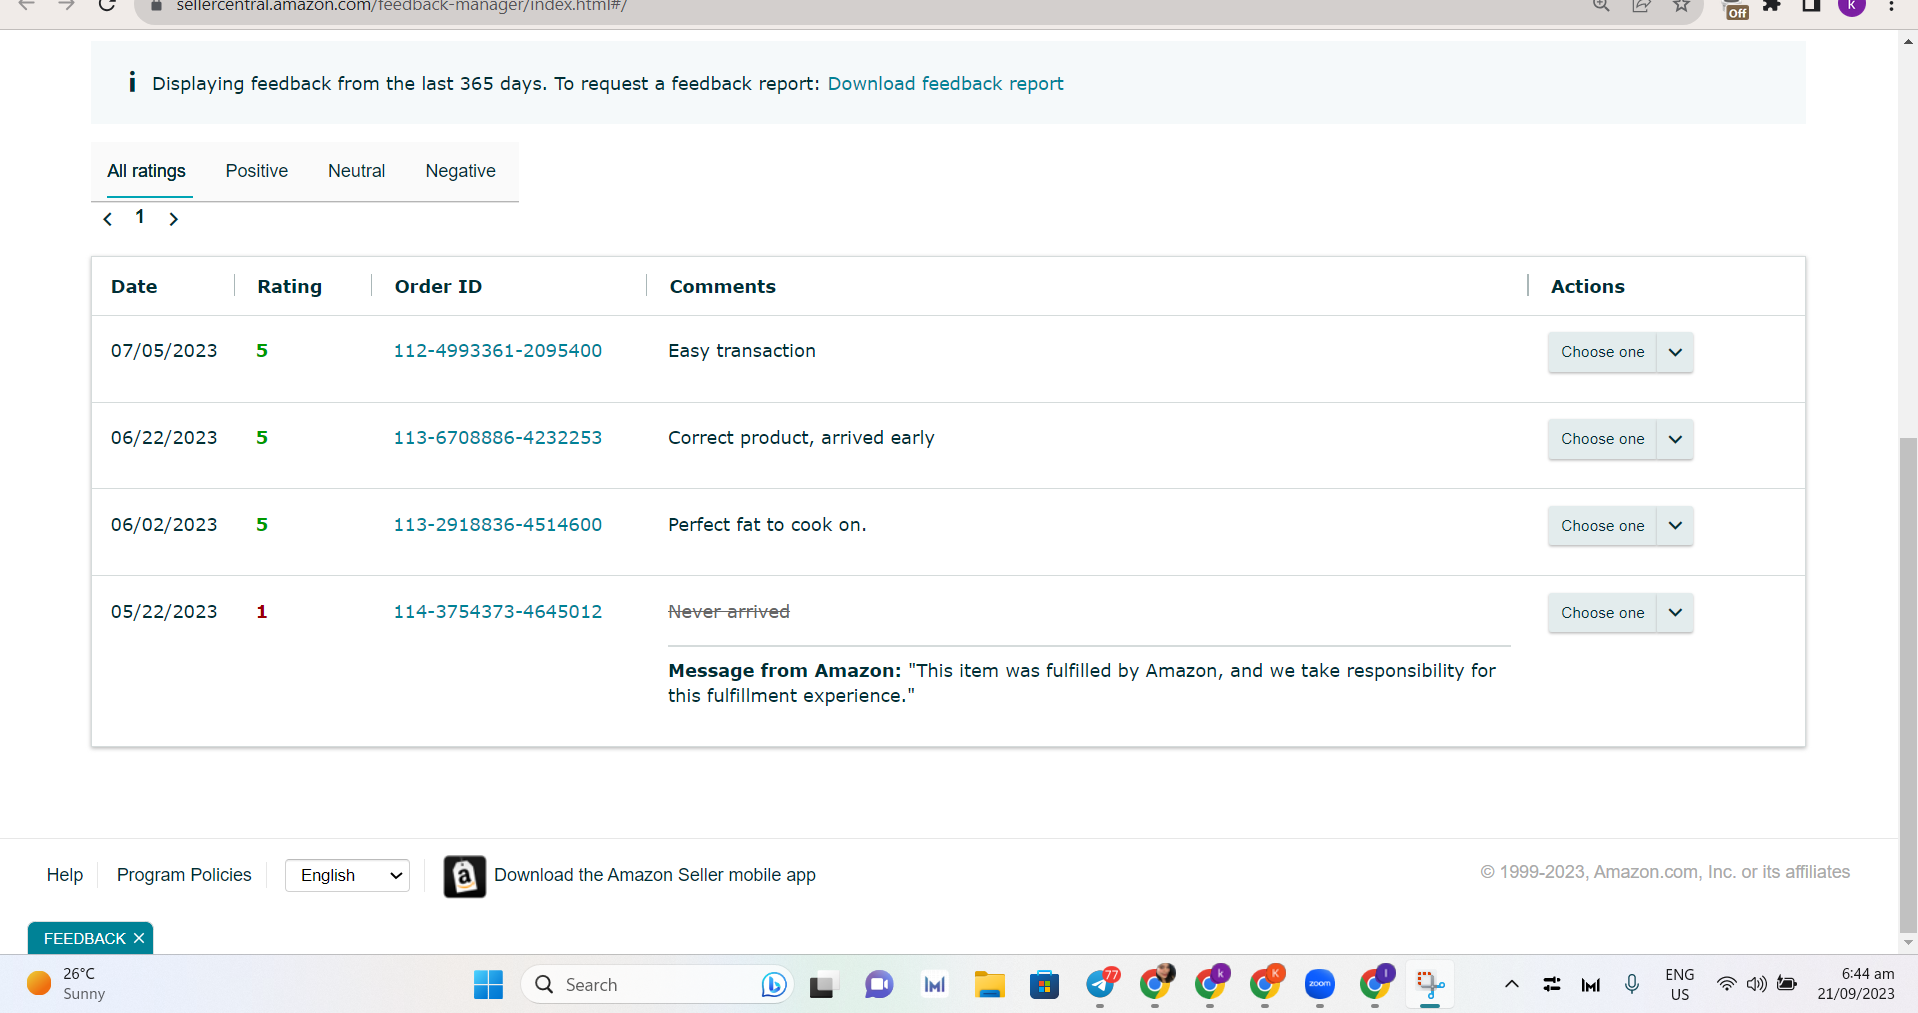Switch to the Positive tab
1918x1013 pixels.
[x=257, y=171]
